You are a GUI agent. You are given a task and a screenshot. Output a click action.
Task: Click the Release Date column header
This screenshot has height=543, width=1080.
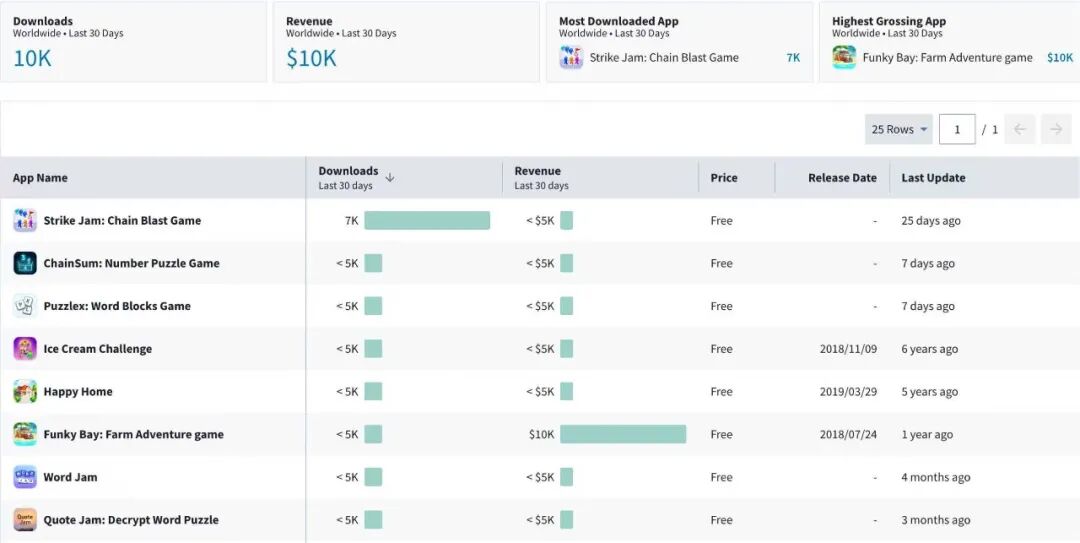[x=842, y=178]
